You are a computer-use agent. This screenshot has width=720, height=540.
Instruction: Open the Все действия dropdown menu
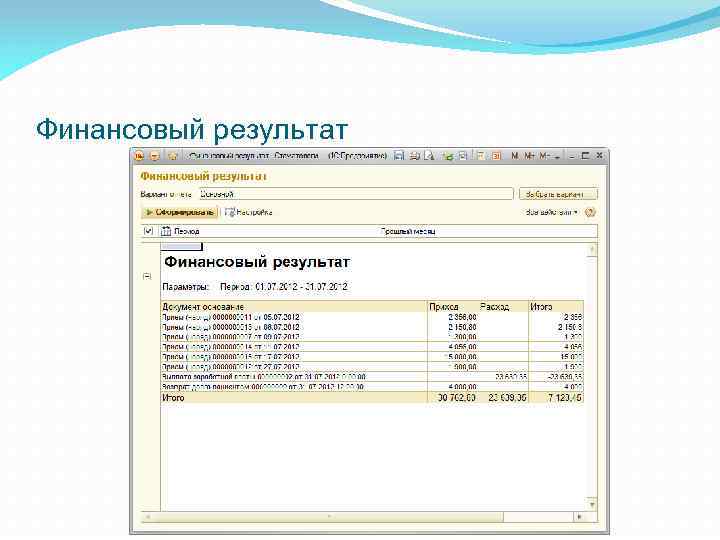click(x=551, y=212)
